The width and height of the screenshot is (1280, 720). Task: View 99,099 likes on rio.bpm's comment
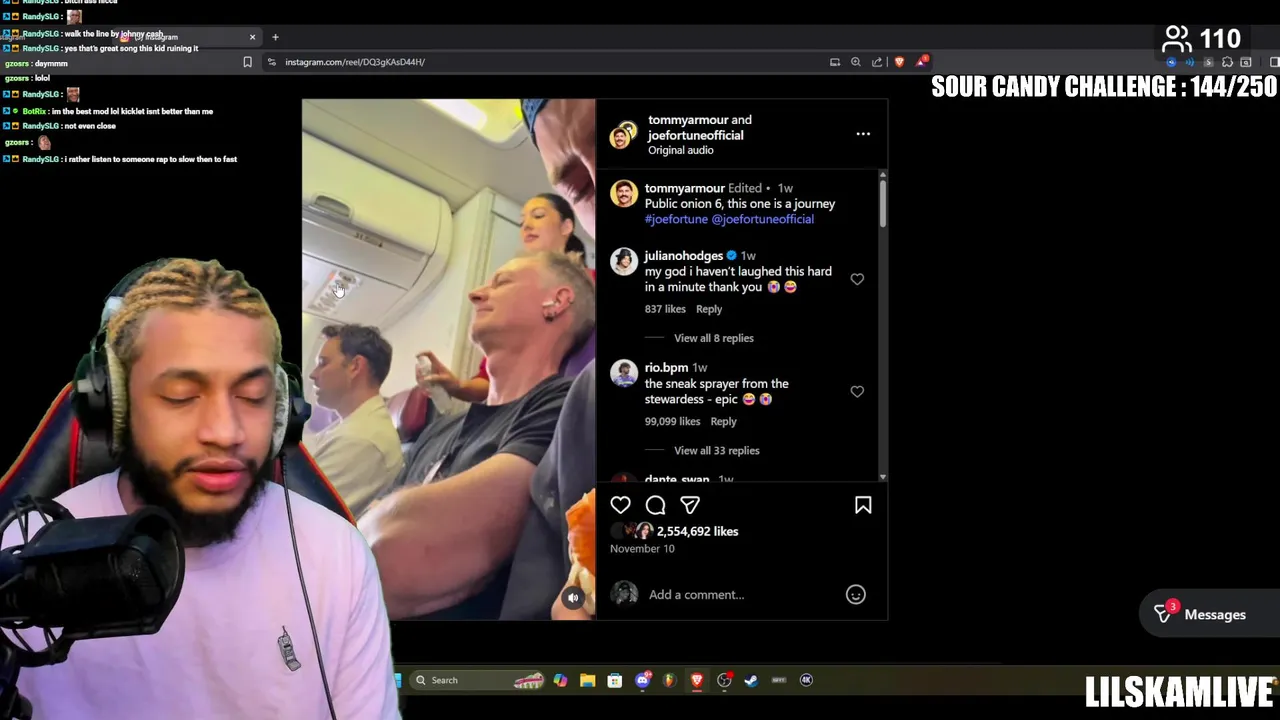(x=673, y=422)
